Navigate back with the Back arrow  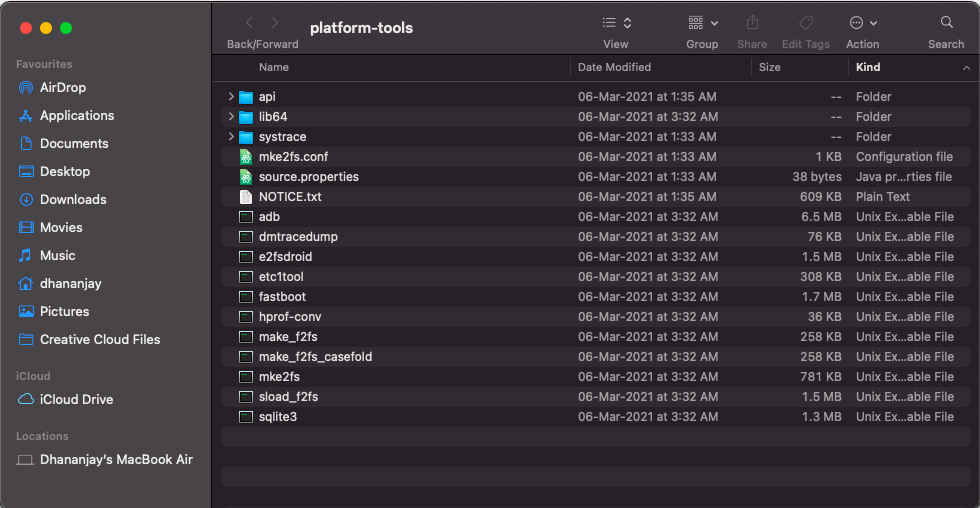(x=249, y=23)
